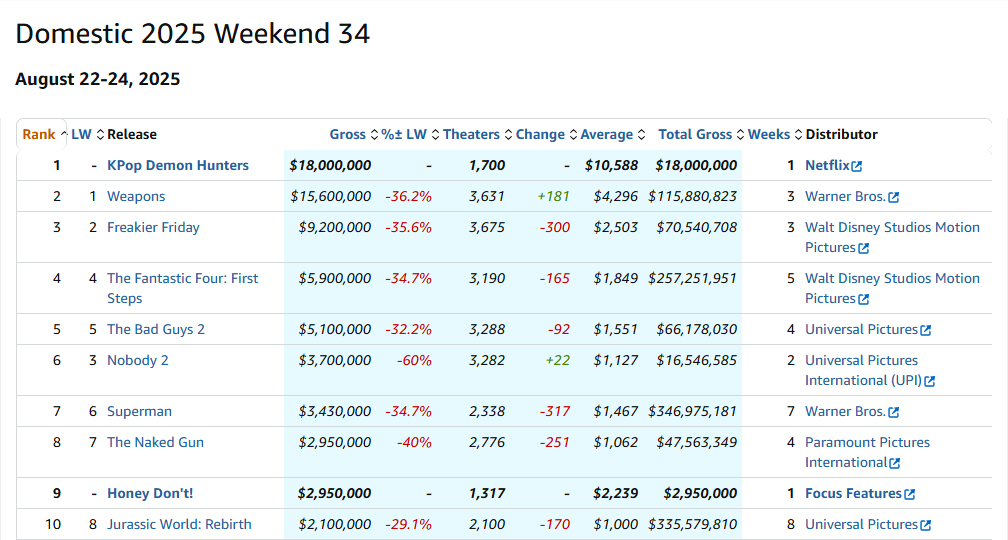Viewport: 1008px width, 540px height.
Task: Sort table by Weeks column
Action: (x=768, y=134)
